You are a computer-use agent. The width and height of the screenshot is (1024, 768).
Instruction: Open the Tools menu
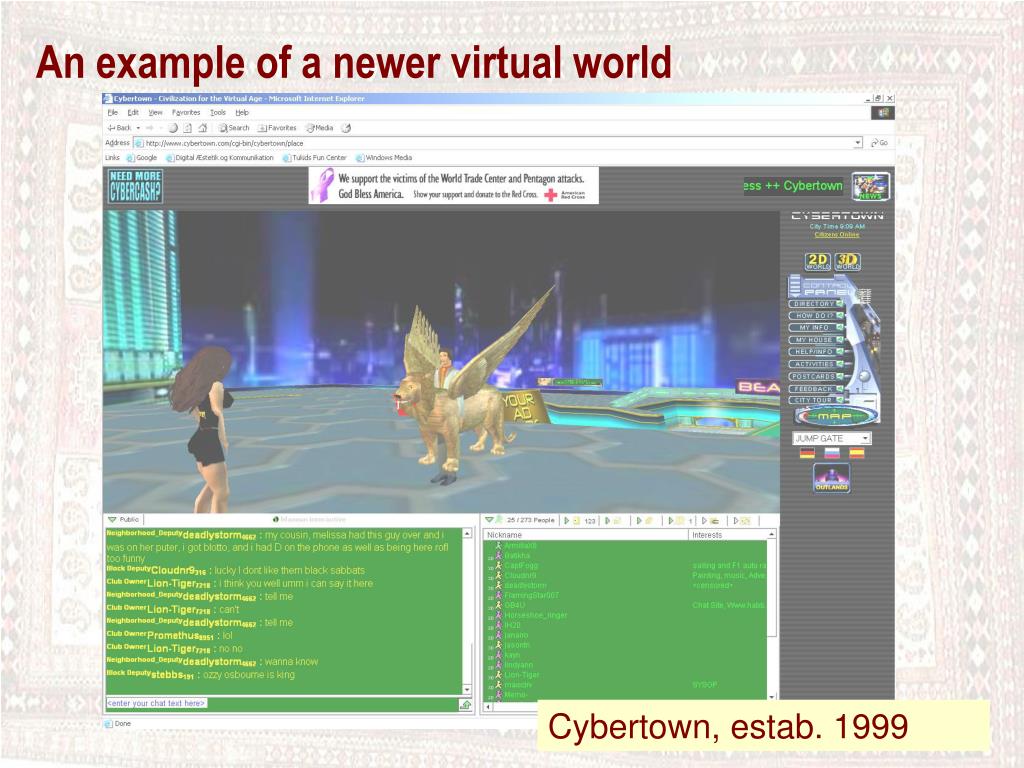(x=218, y=112)
